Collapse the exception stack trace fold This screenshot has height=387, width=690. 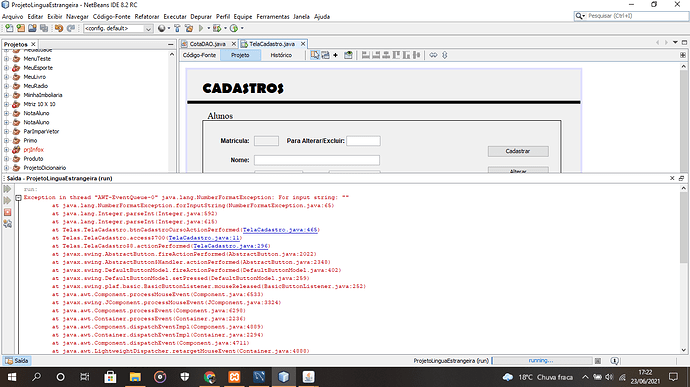click(18, 198)
